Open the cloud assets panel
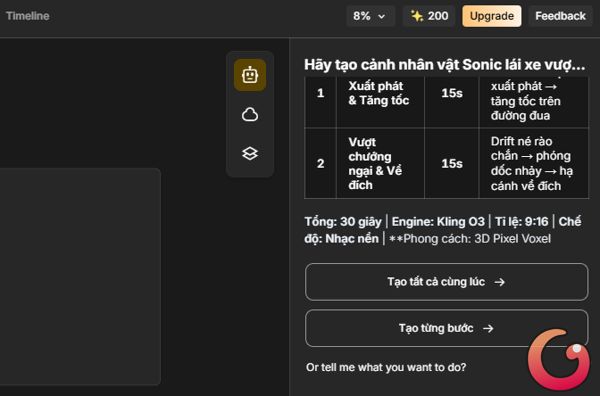 click(x=250, y=114)
